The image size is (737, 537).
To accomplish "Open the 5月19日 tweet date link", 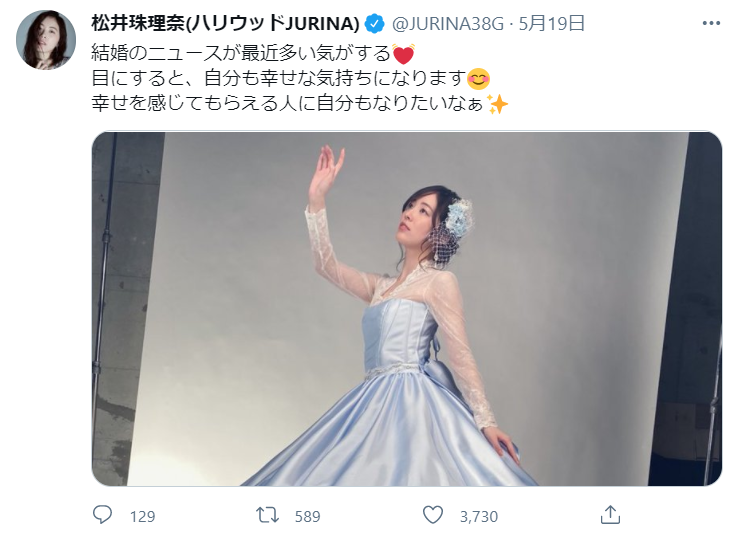I will [x=552, y=23].
